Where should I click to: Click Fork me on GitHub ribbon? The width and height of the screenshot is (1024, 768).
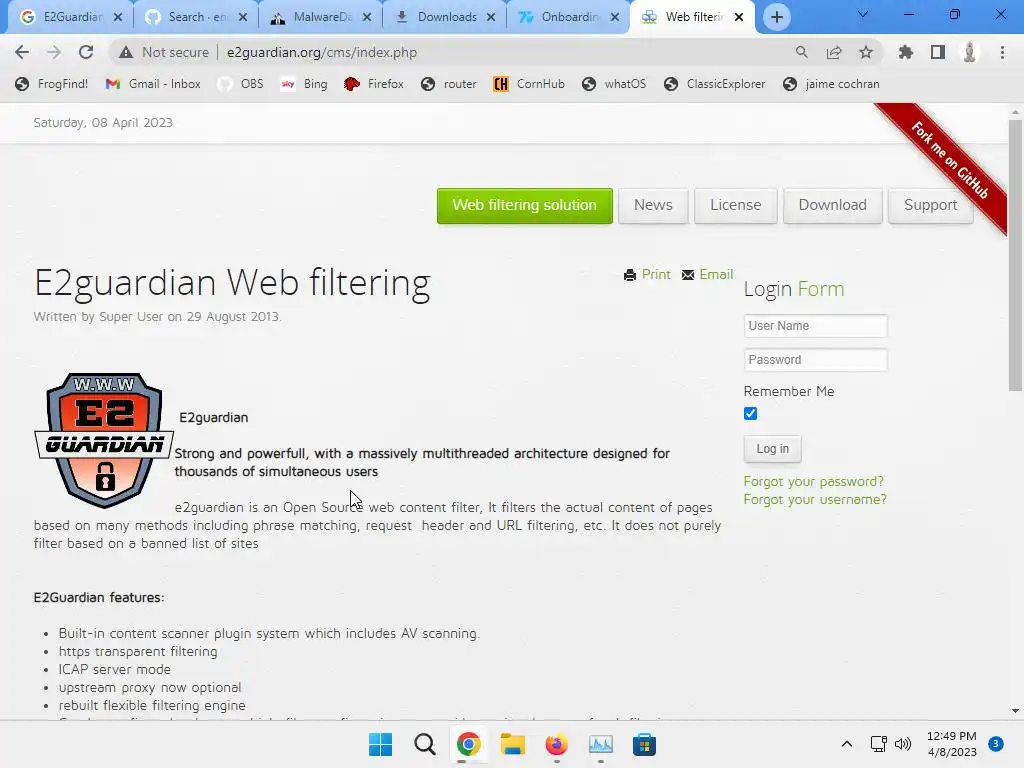(950, 161)
